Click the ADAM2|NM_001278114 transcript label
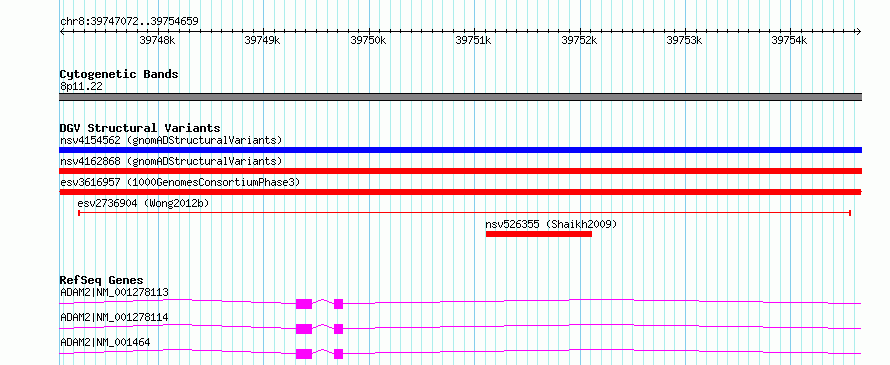This screenshot has width=890, height=365. [x=114, y=317]
